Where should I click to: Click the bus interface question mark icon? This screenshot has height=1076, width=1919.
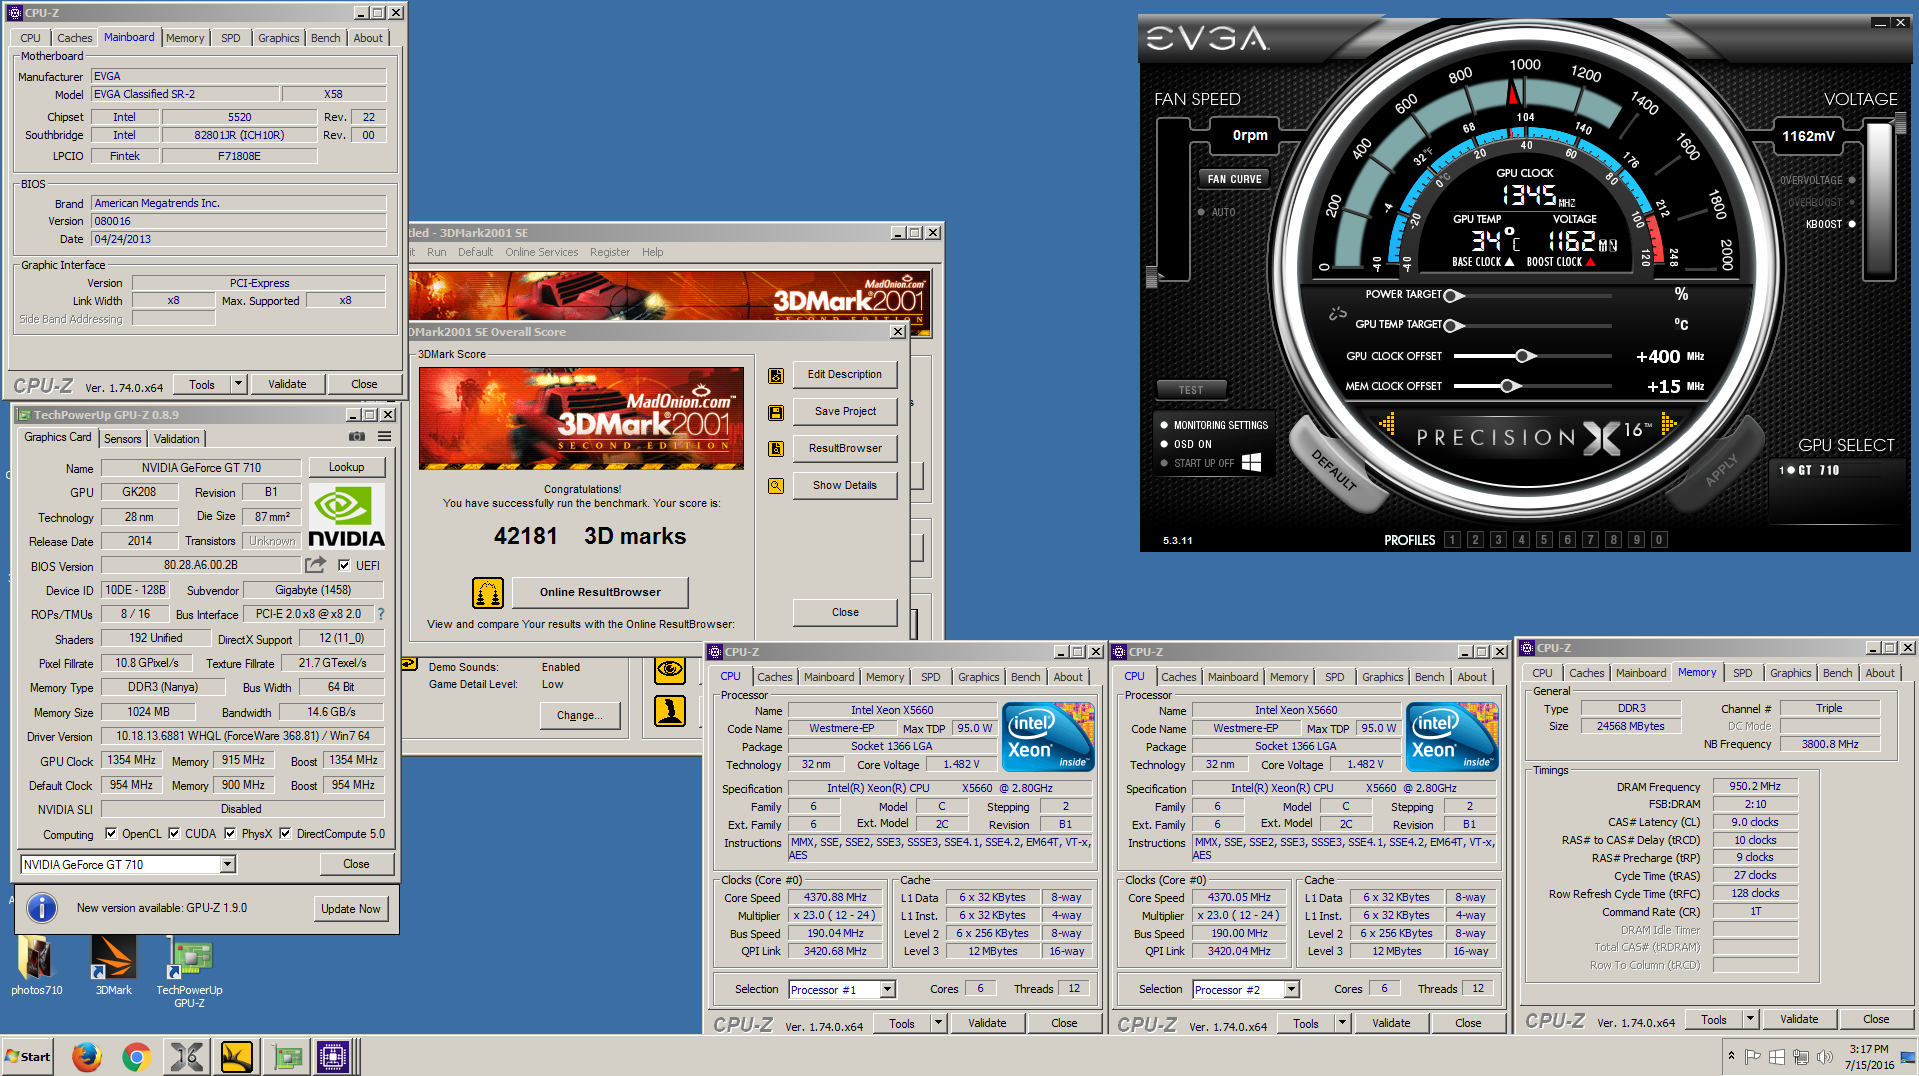click(x=381, y=614)
